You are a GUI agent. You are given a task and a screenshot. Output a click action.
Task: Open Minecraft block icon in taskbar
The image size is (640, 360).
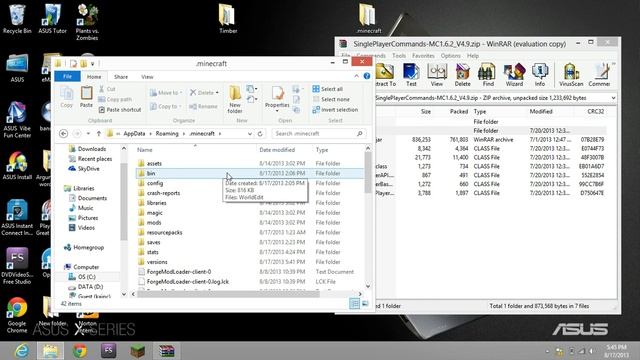[138, 351]
